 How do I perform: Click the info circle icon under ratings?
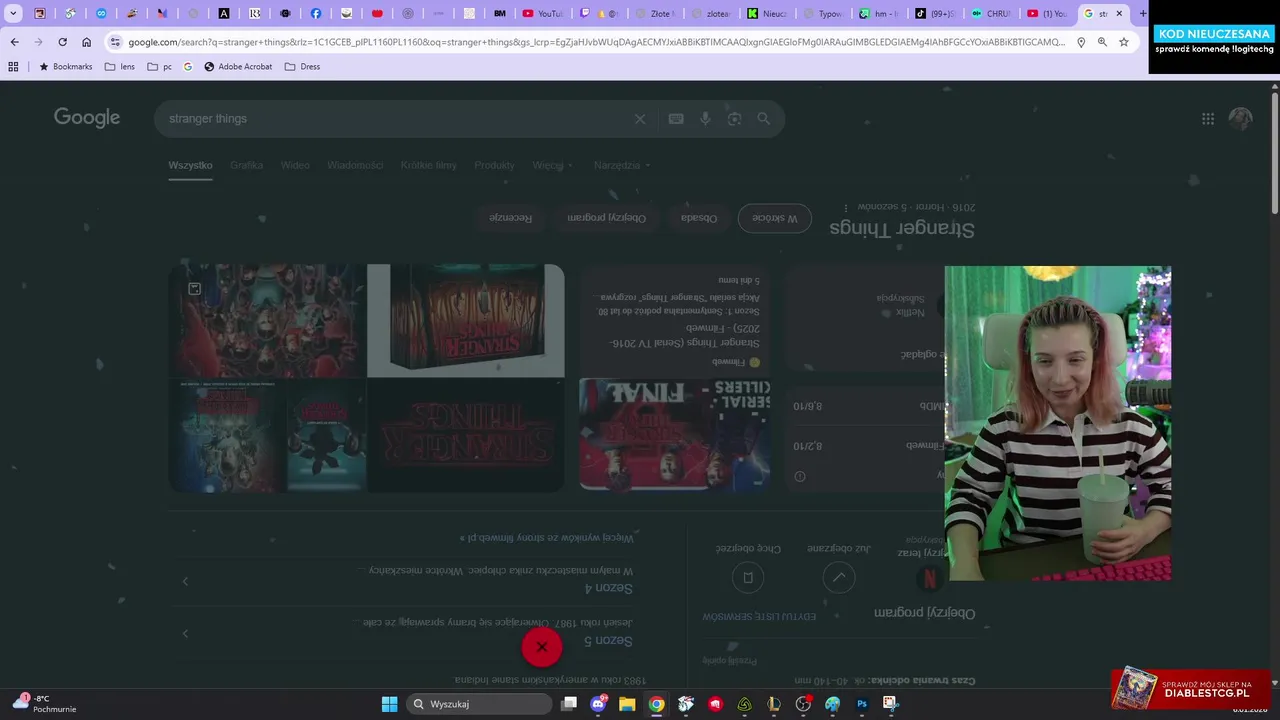[800, 477]
